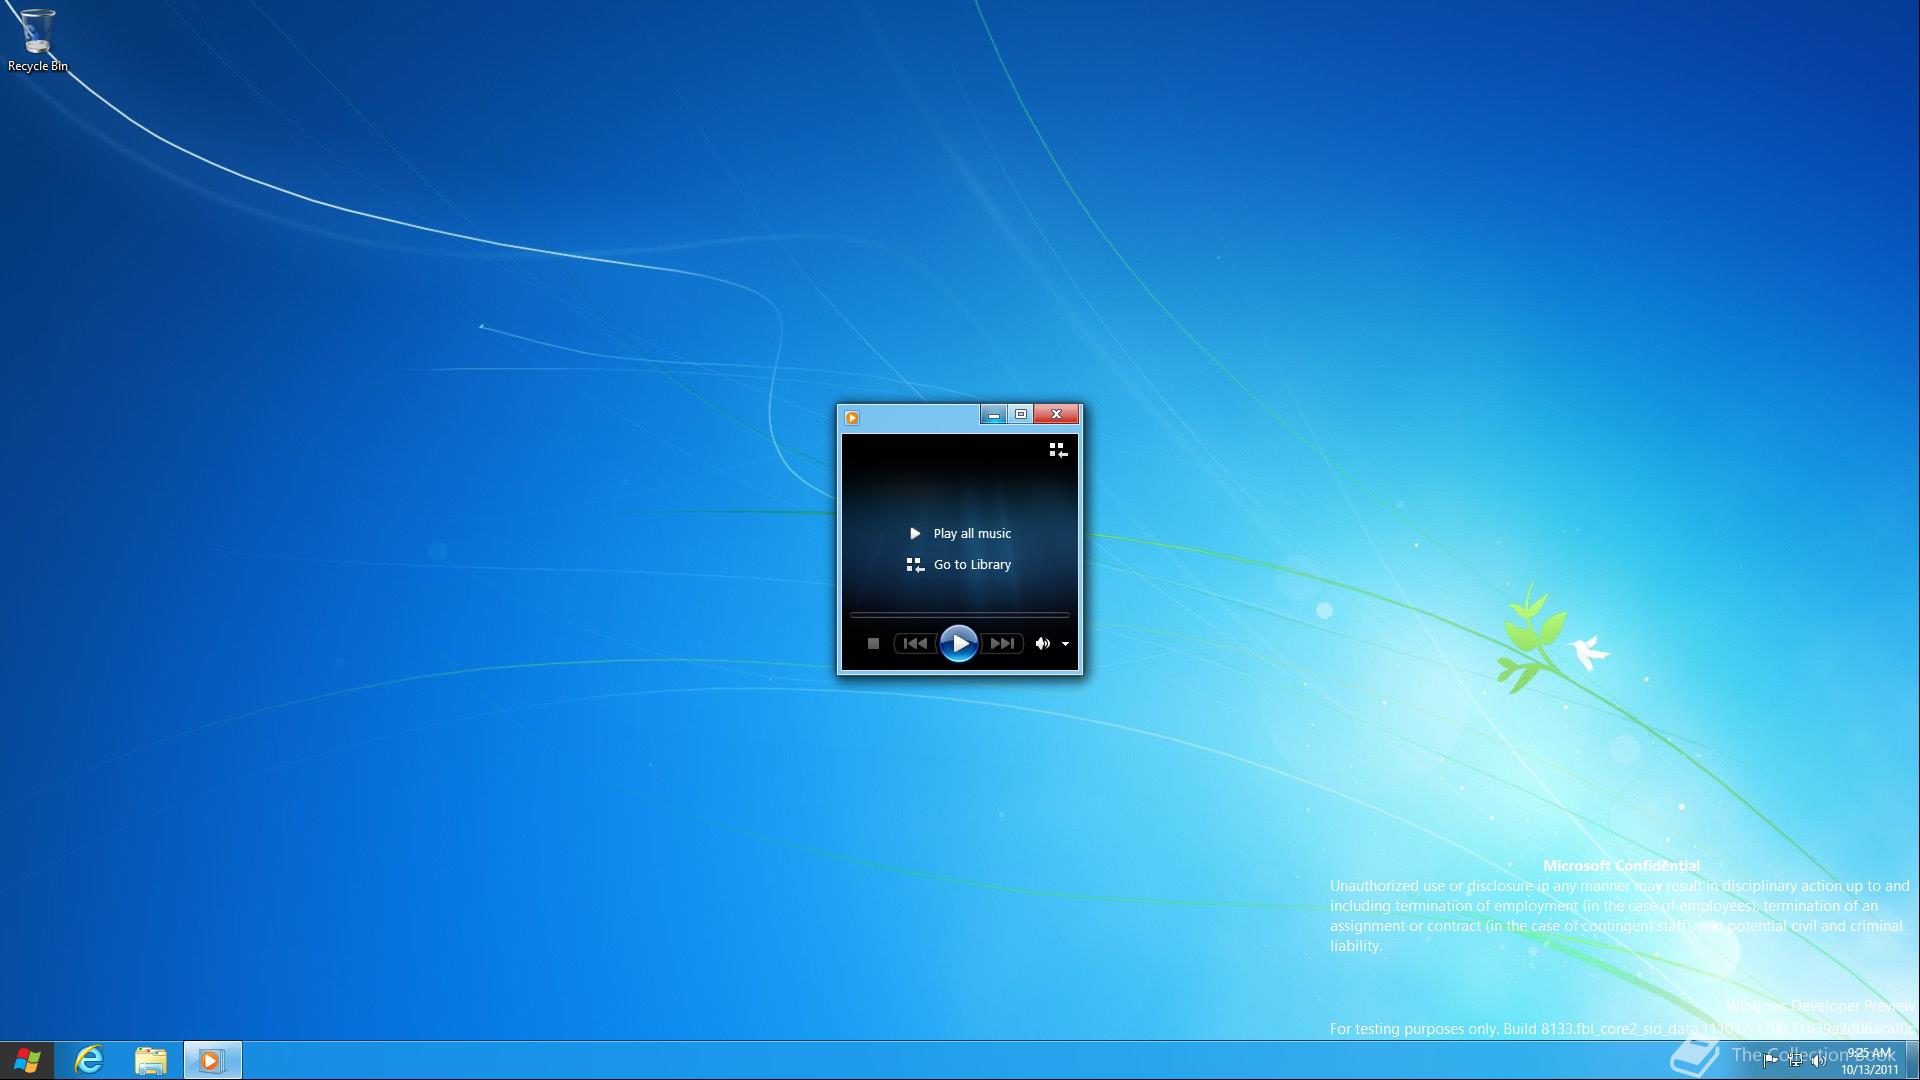Mute the Media Player volume speaker icon
Screen dimensions: 1920x1080
[x=1042, y=644]
